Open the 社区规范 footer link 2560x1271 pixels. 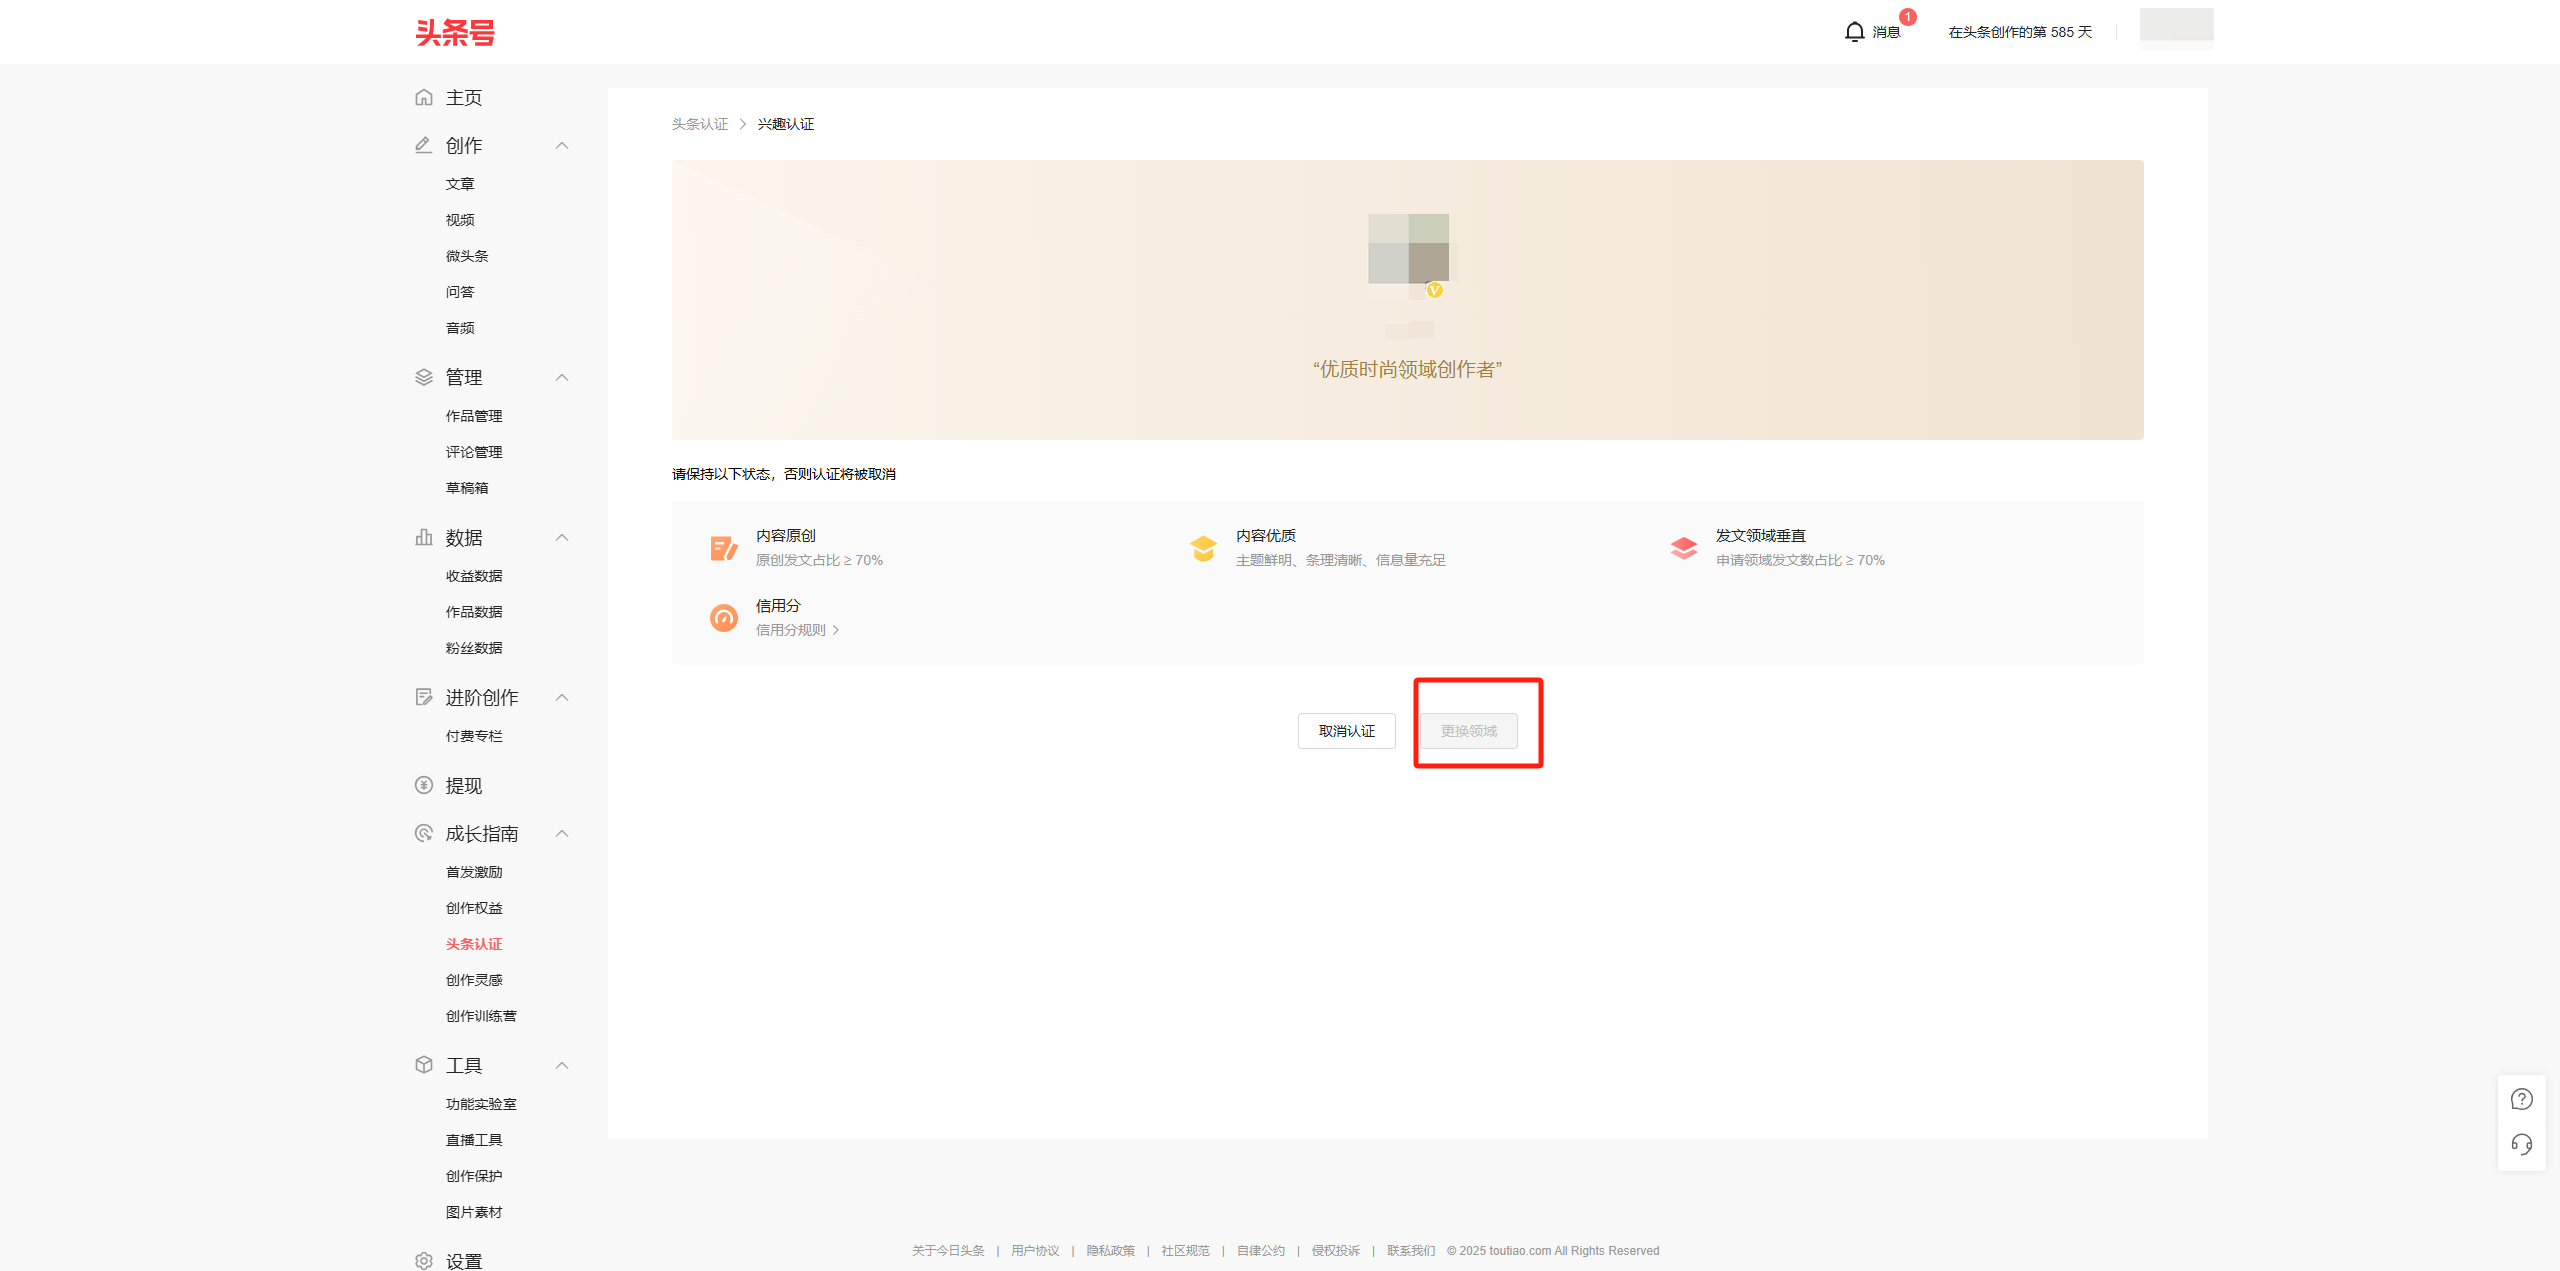[1185, 1251]
